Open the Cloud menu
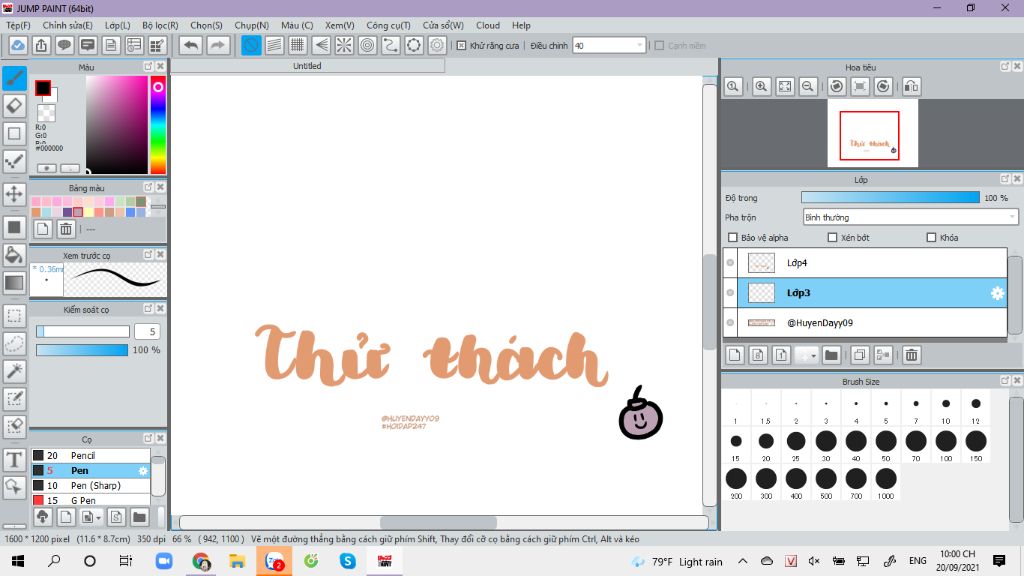The height and width of the screenshot is (576, 1024). (488, 25)
